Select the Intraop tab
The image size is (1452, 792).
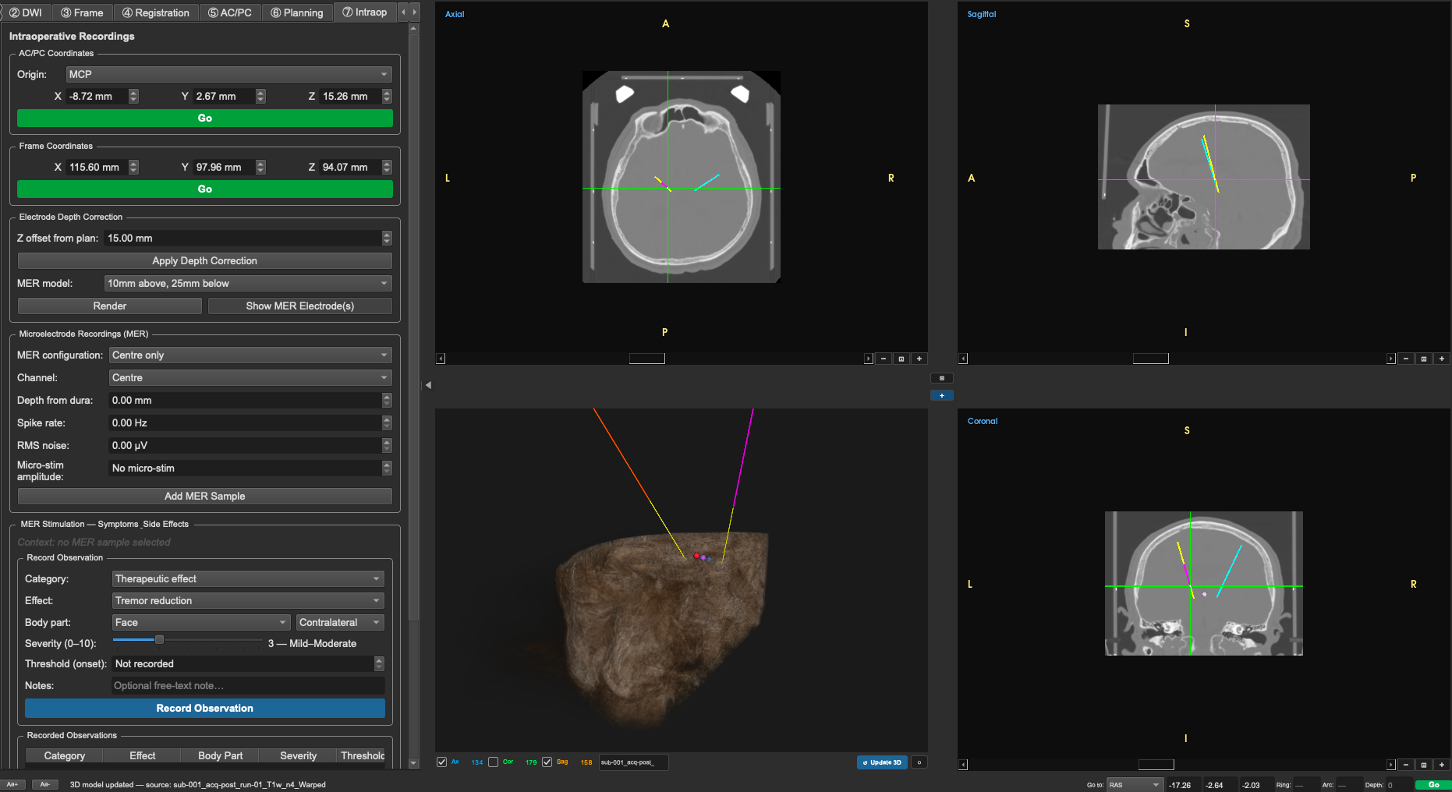click(x=364, y=12)
